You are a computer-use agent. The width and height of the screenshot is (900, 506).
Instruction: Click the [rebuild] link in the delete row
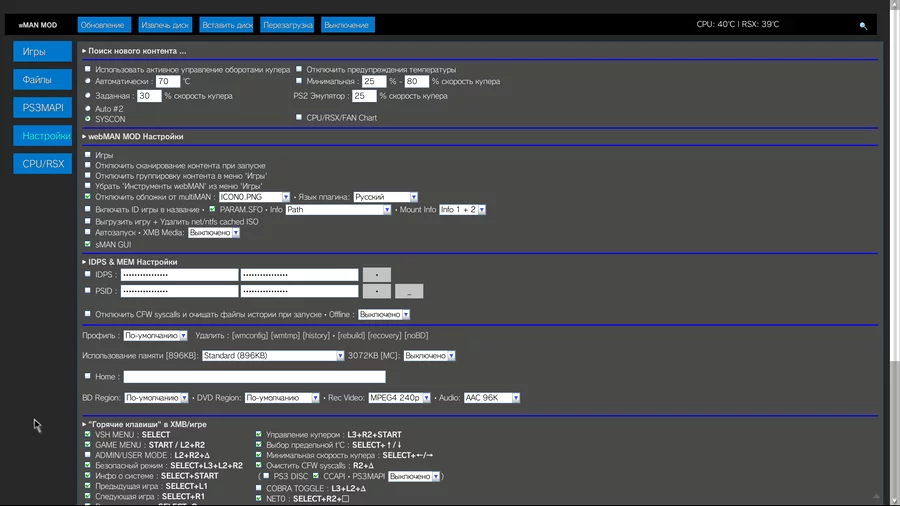(350, 336)
